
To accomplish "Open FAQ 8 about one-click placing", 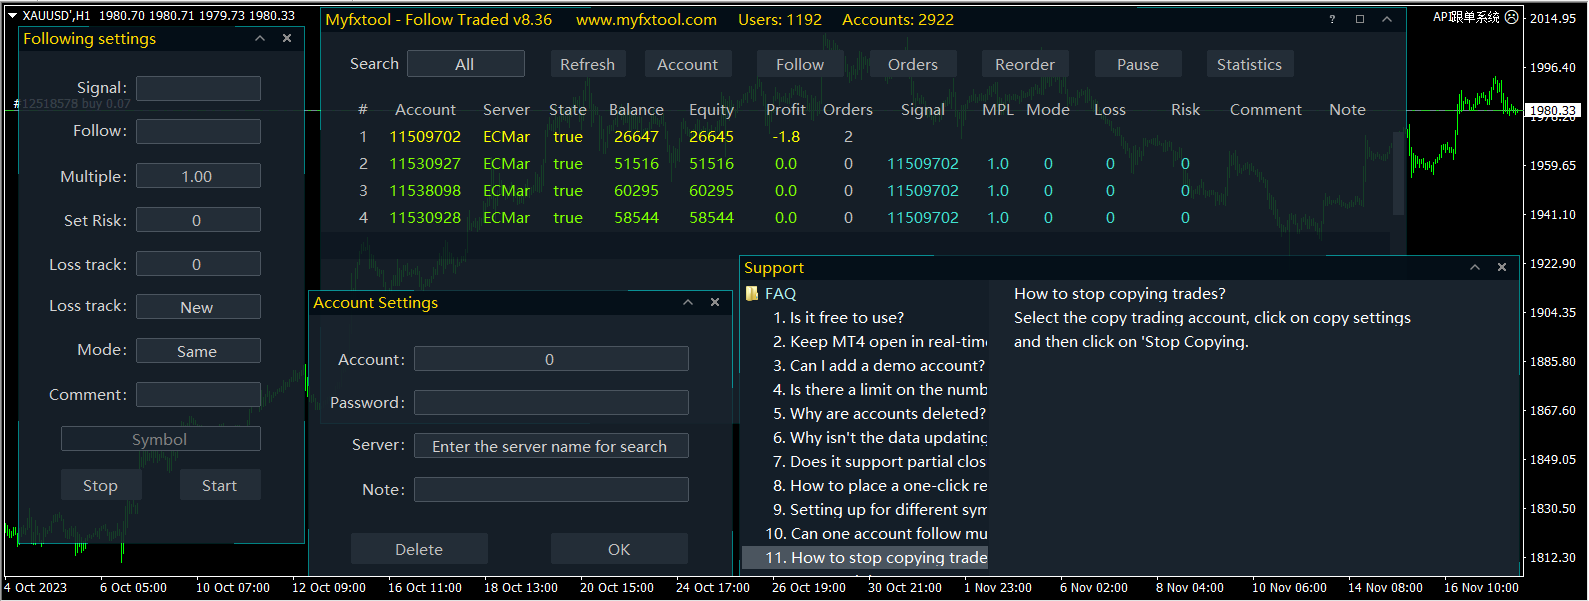I will click(866, 486).
